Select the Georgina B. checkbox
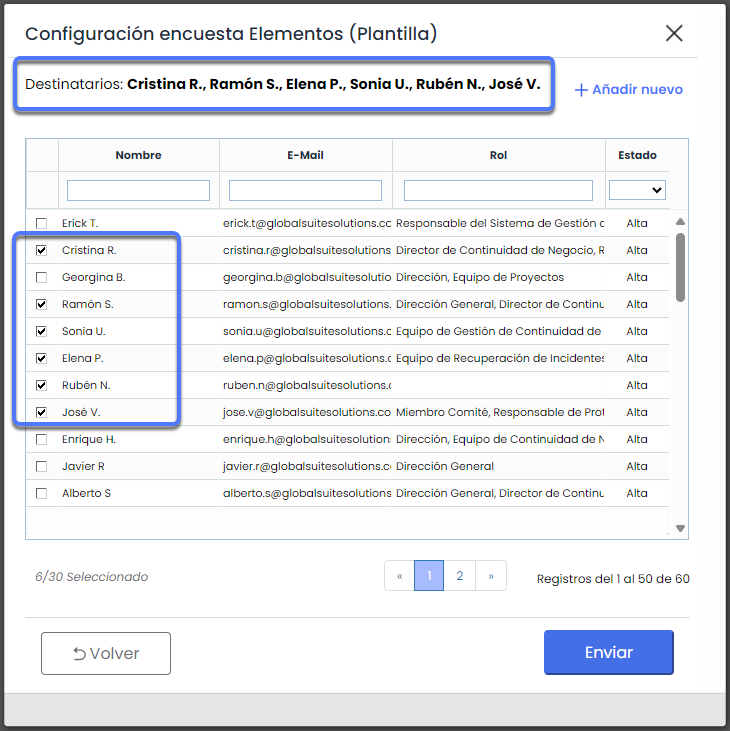 [x=41, y=277]
